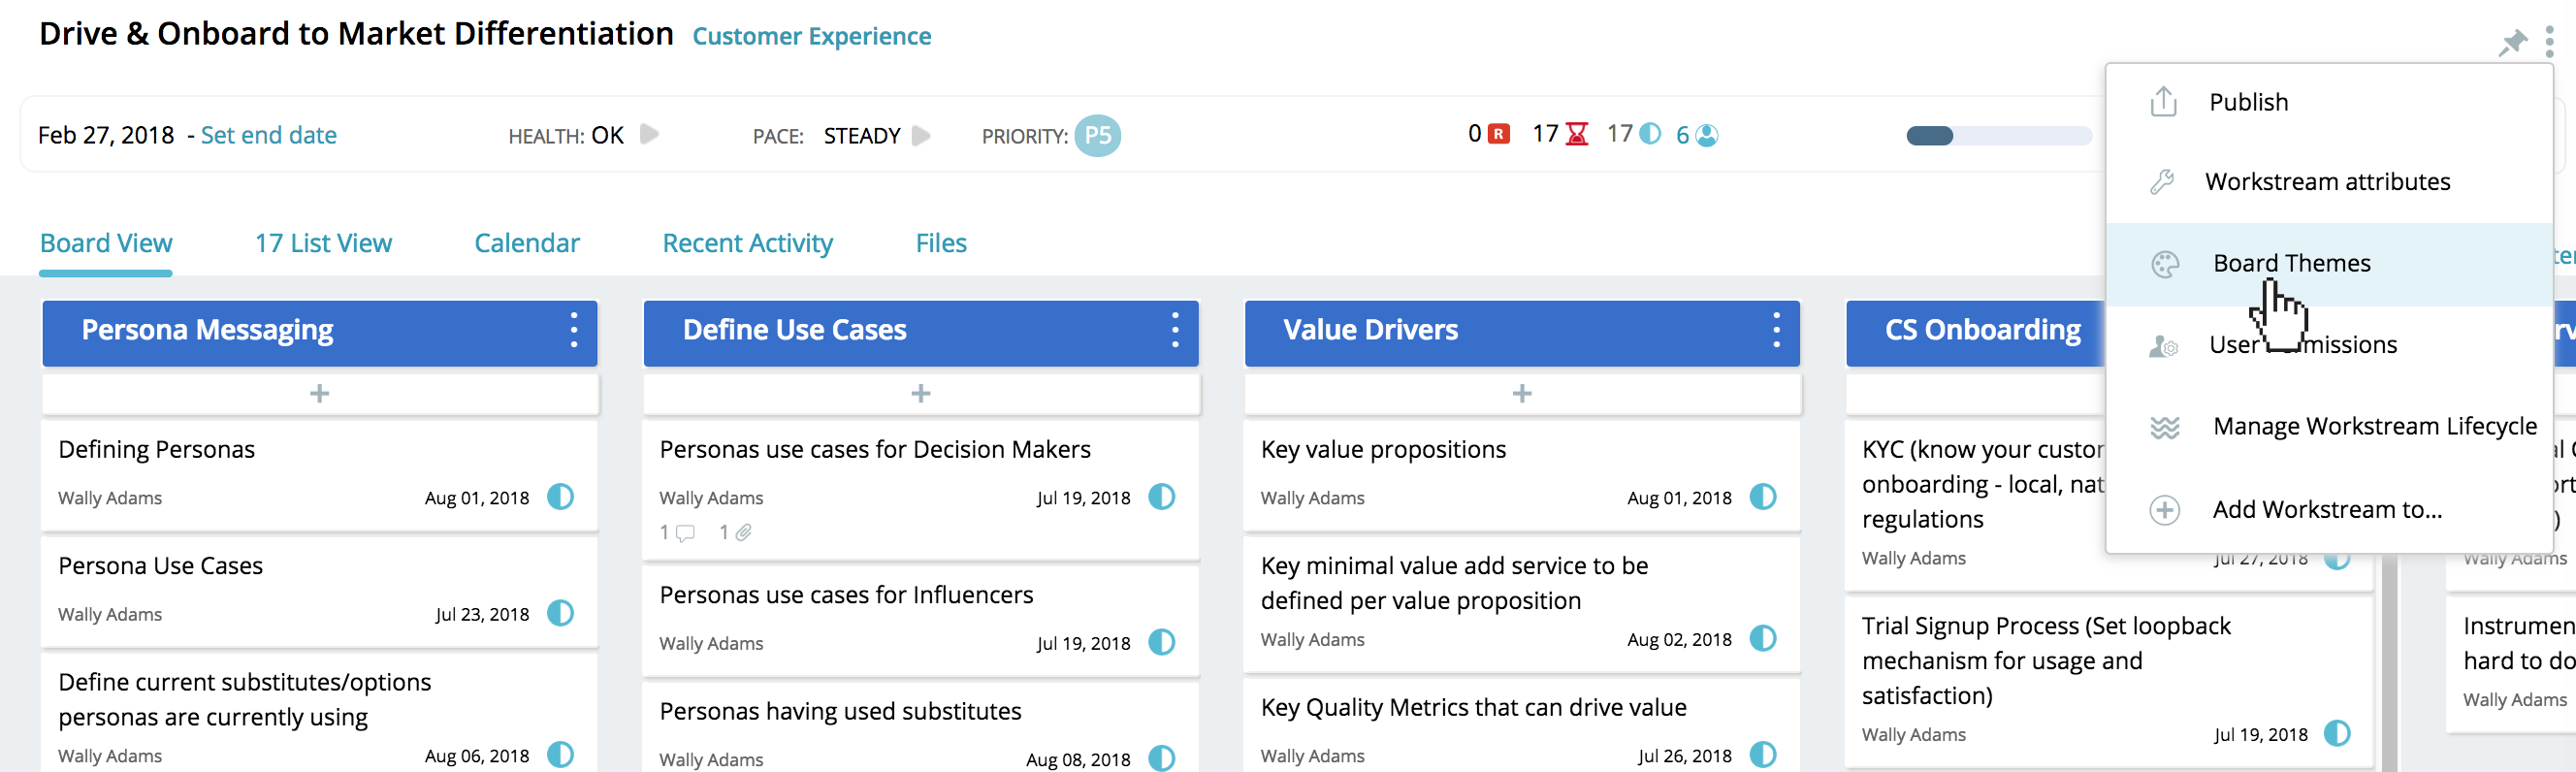Click the Pace Steady flag arrow
This screenshot has width=2576, height=772.
click(x=921, y=135)
